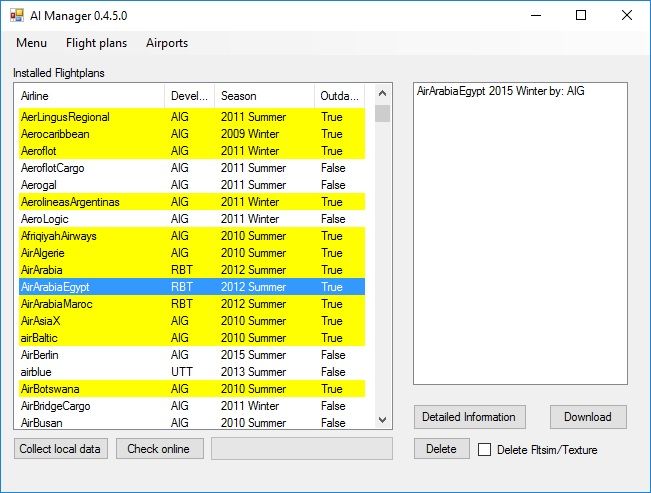The height and width of the screenshot is (493, 651).
Task: Open the Flight plans menu
Action: [x=96, y=43]
